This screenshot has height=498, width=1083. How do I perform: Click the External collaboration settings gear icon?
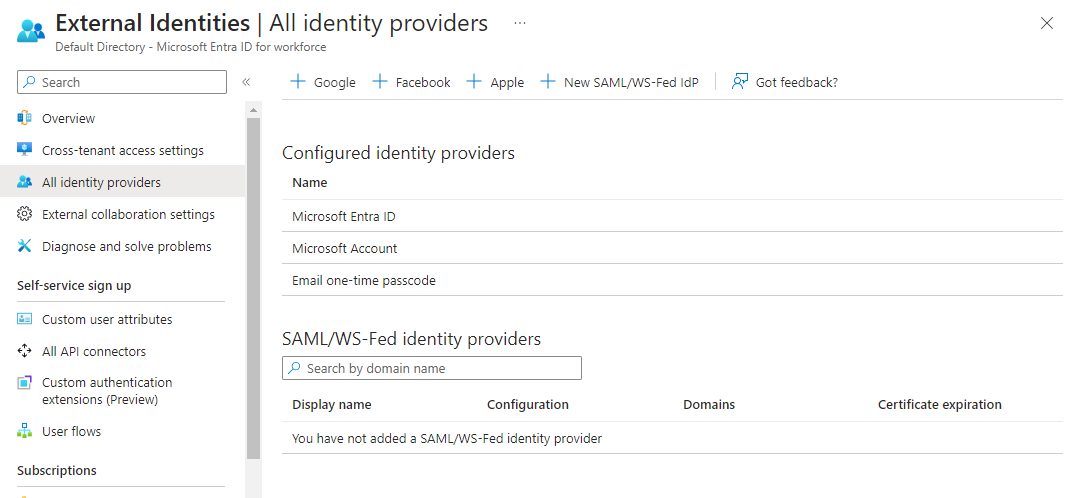coord(25,214)
